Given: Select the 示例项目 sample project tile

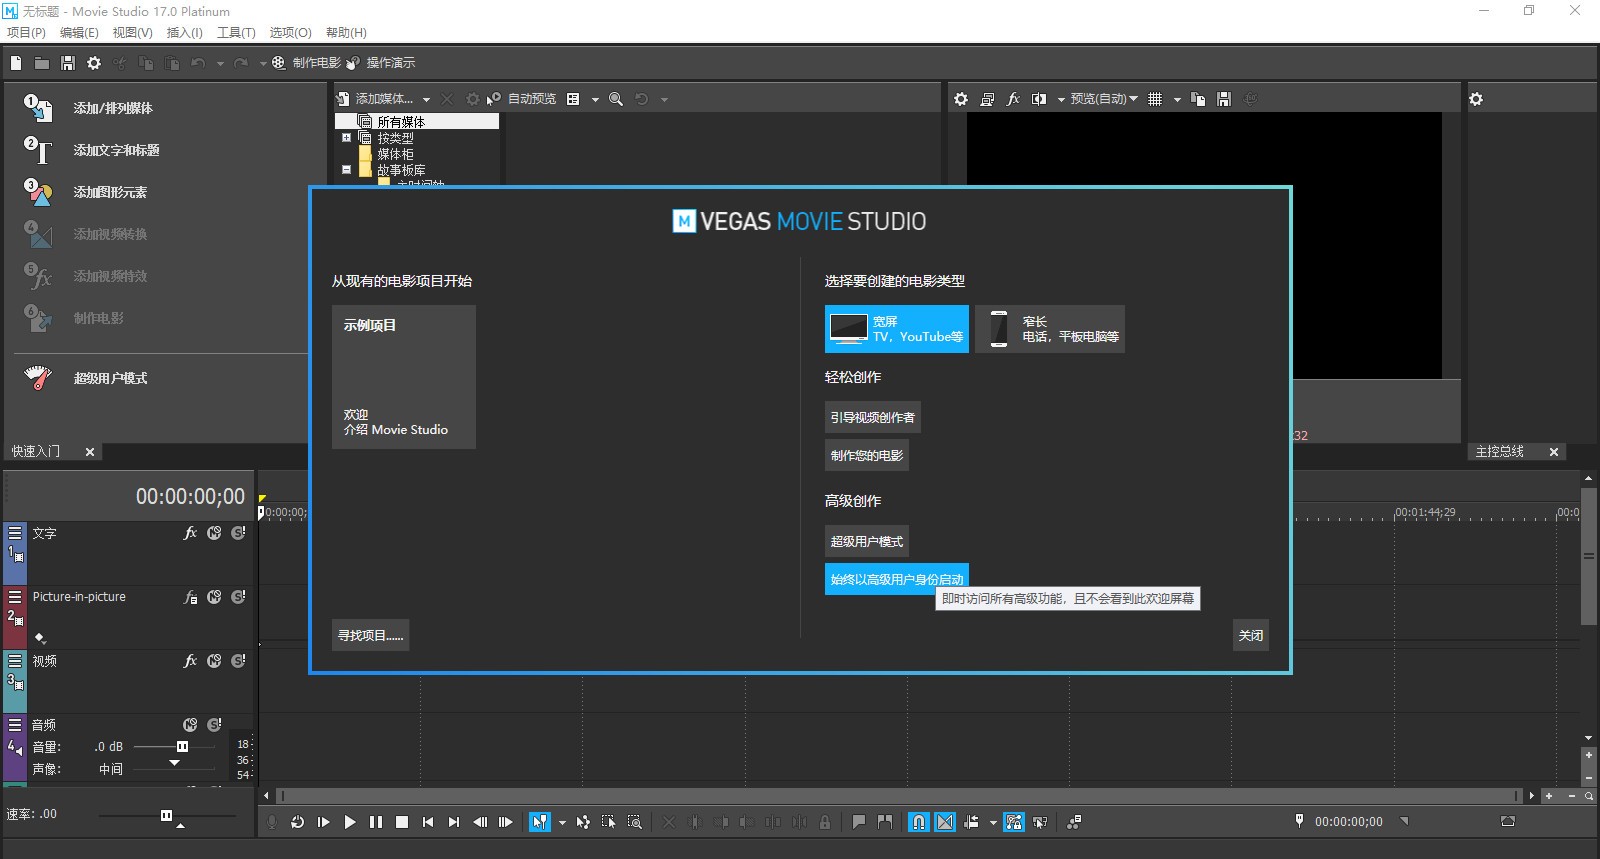Looking at the screenshot, I should (x=403, y=377).
